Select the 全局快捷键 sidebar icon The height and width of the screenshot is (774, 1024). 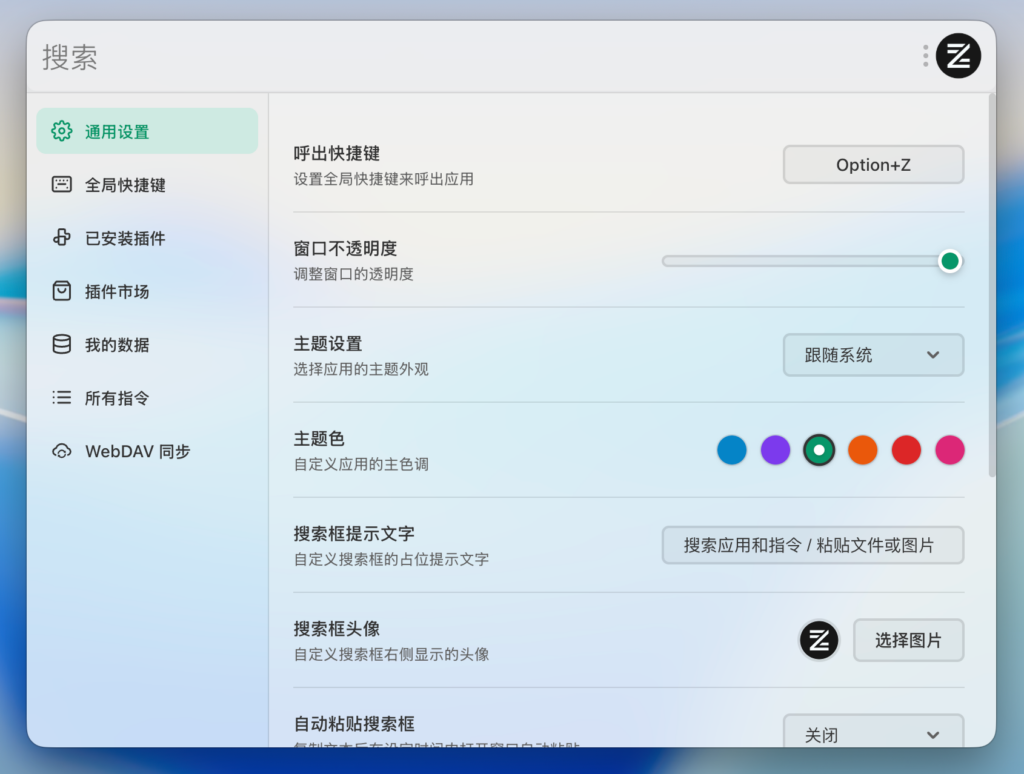point(61,184)
